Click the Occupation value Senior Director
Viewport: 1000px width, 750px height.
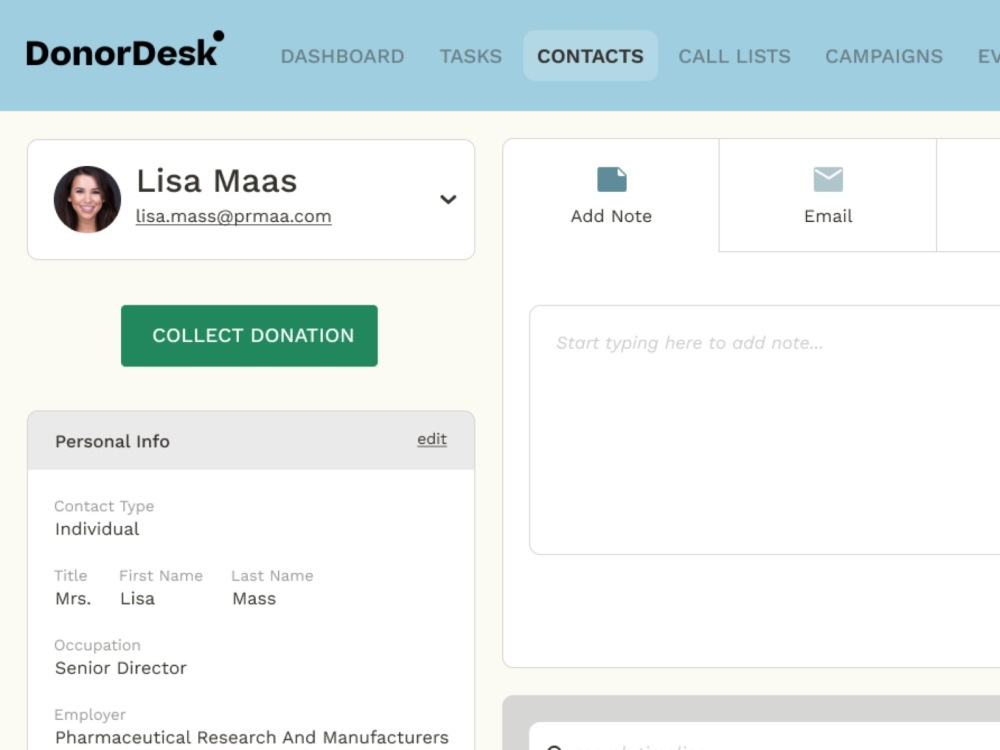point(121,668)
